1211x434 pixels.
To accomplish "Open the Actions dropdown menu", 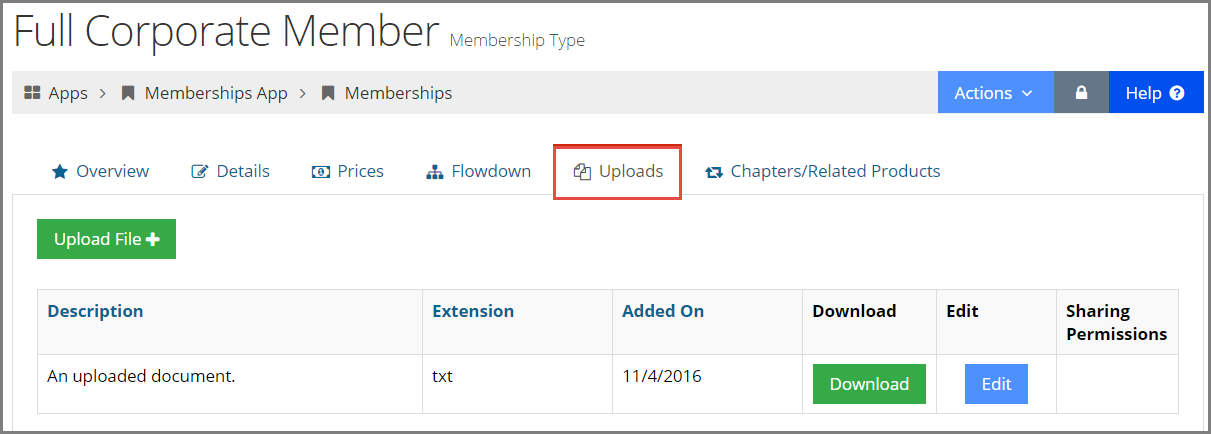I will (x=995, y=93).
